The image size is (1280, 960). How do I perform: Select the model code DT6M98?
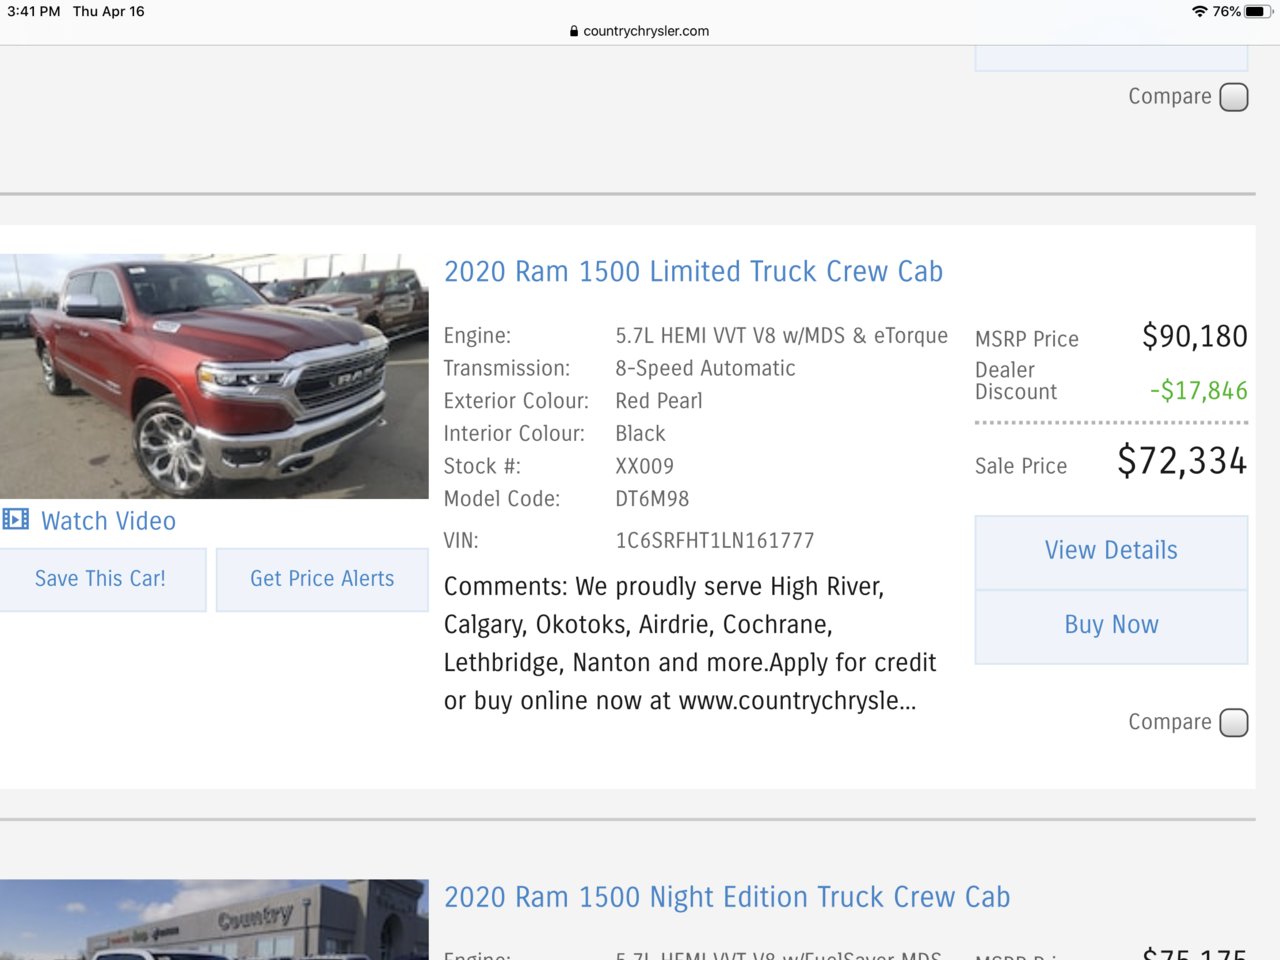click(652, 499)
